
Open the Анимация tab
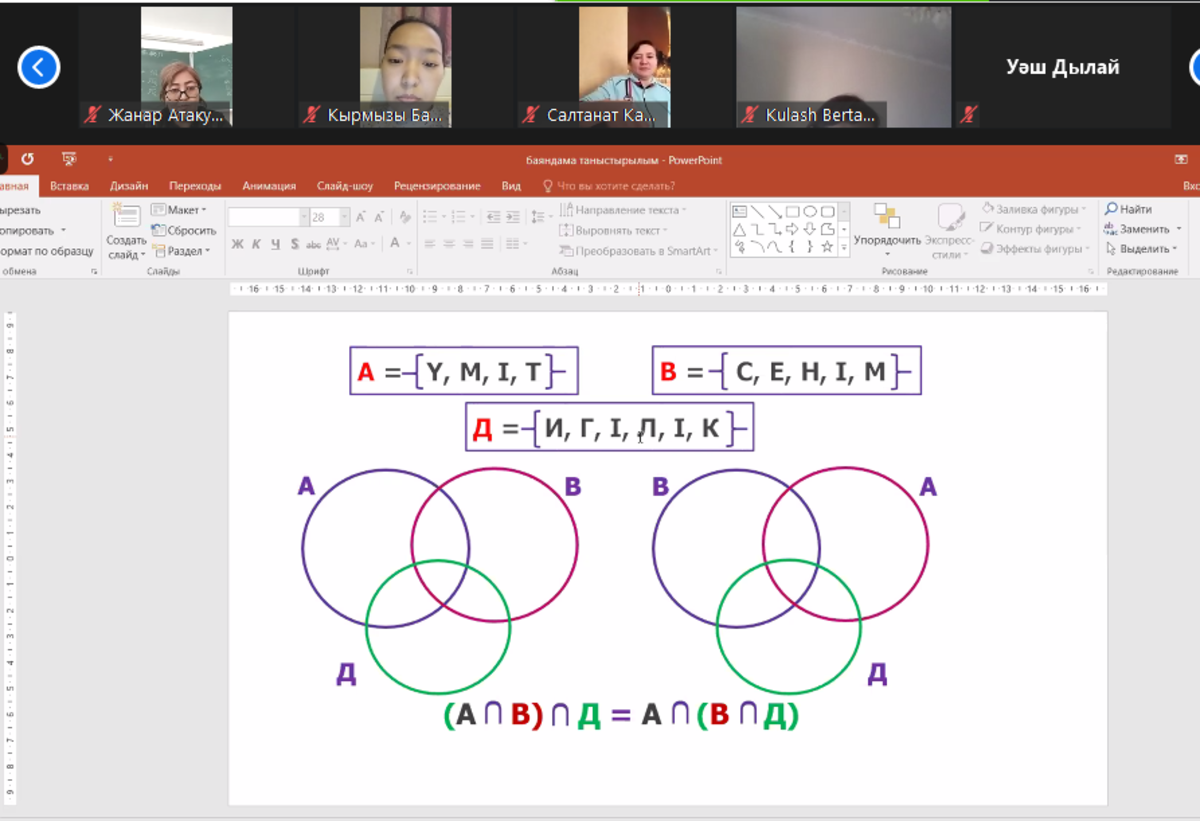(x=269, y=186)
